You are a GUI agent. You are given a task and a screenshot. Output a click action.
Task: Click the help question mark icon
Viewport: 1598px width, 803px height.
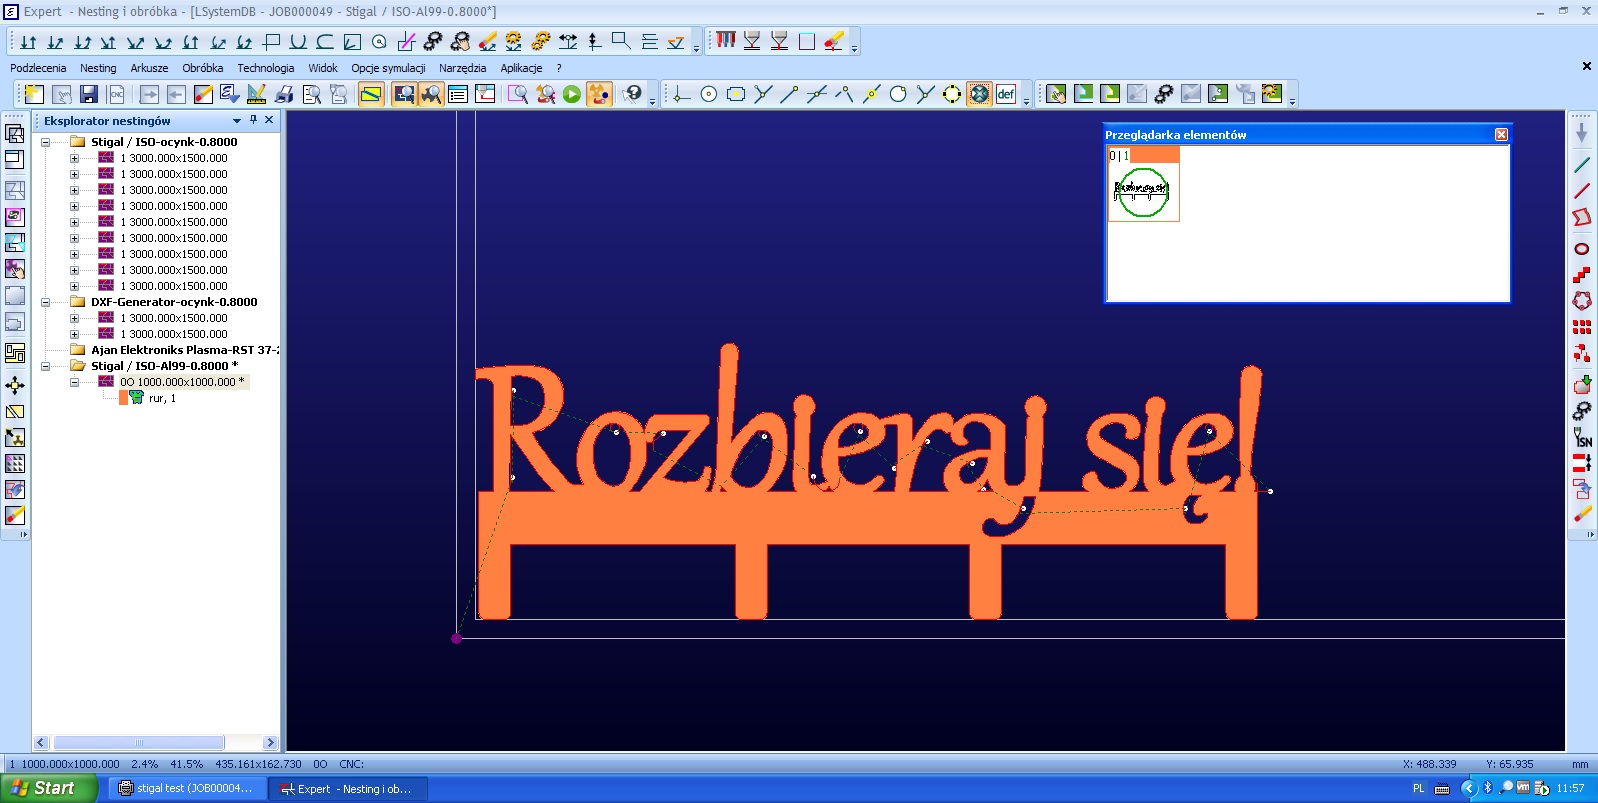coord(632,94)
